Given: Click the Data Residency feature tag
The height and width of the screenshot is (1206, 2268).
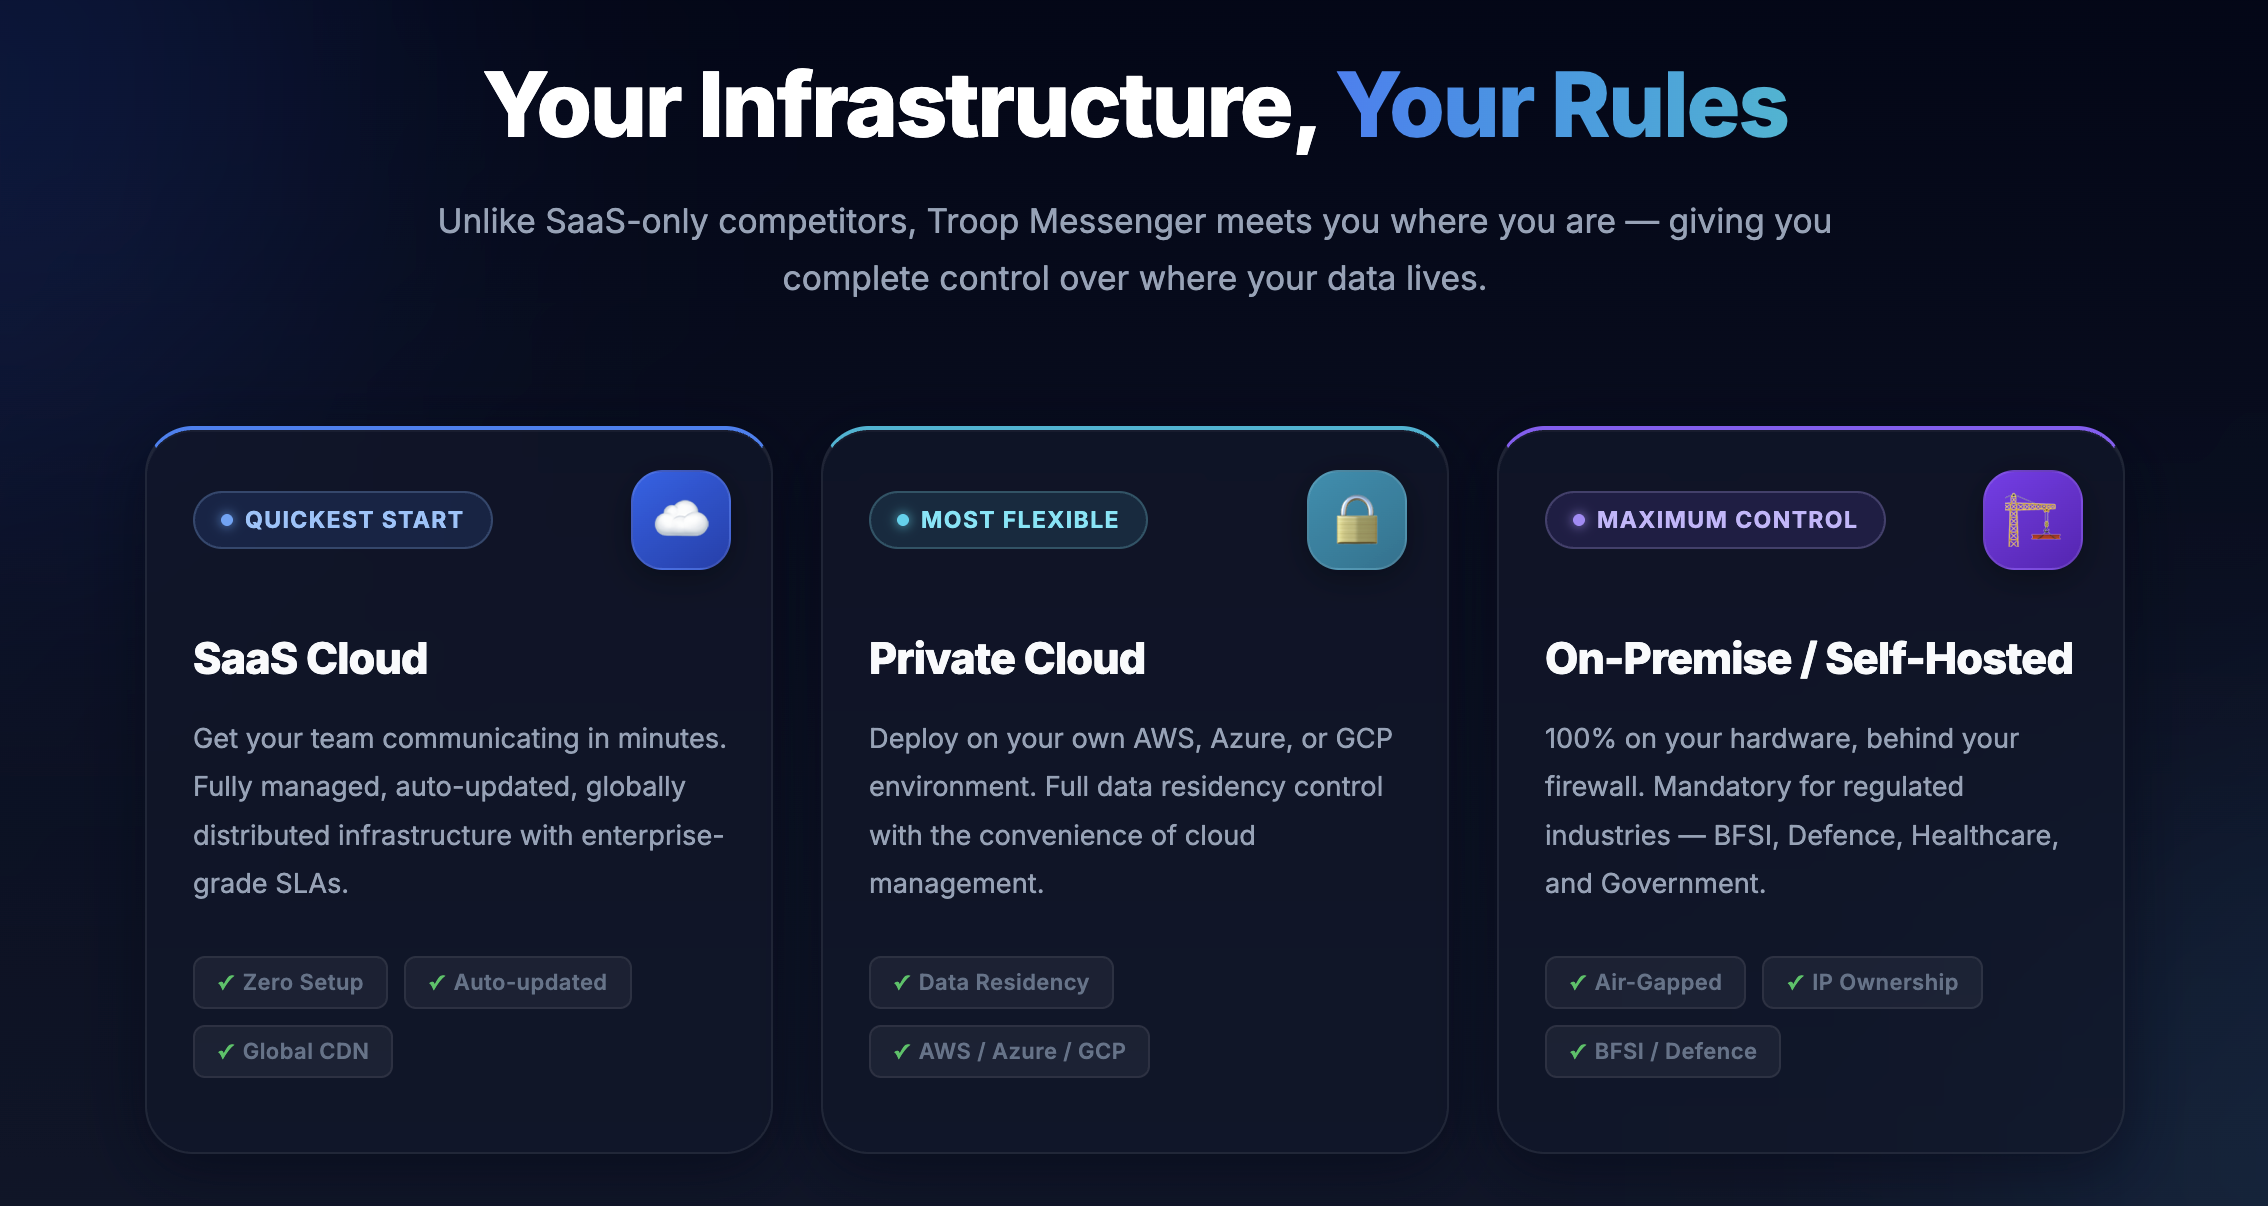Looking at the screenshot, I should (x=991, y=982).
